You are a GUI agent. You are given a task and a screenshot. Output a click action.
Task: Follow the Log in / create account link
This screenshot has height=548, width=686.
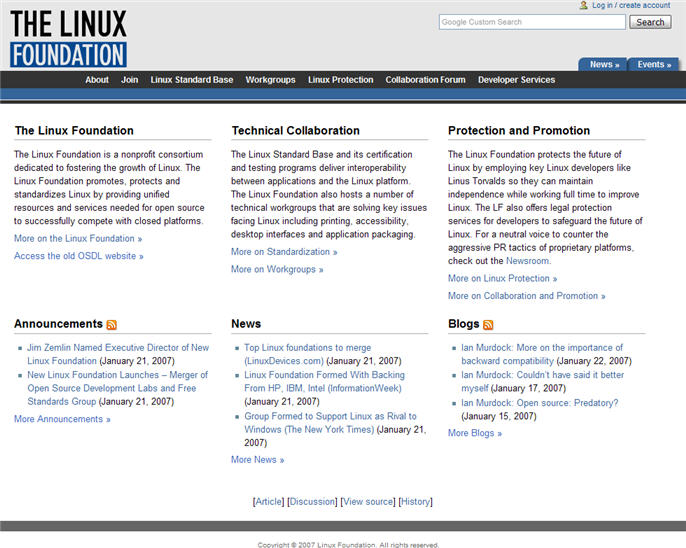tap(631, 6)
